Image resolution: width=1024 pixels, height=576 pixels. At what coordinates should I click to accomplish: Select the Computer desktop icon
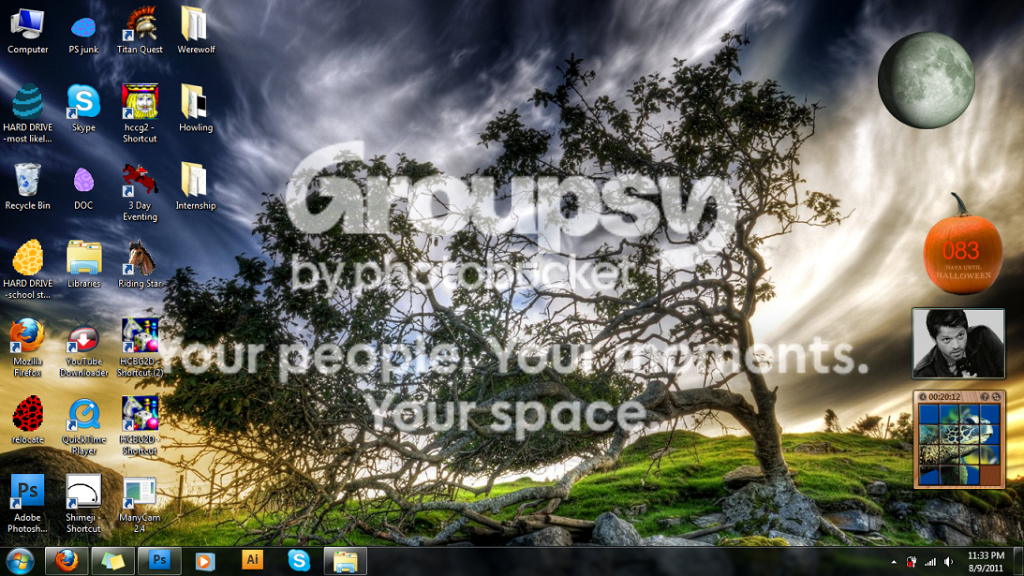pos(27,31)
